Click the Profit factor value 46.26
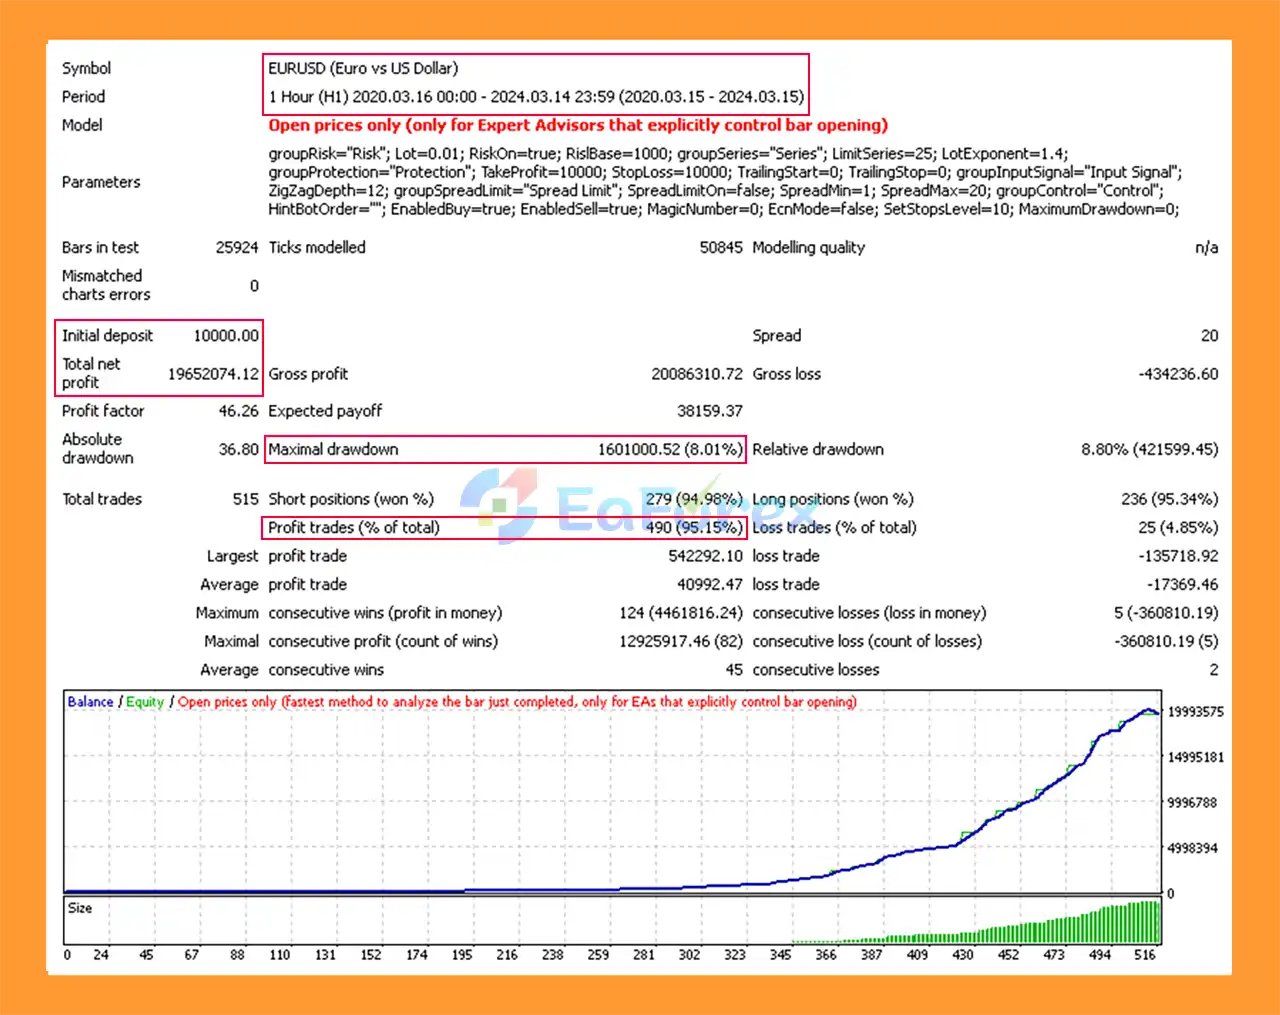1280x1015 pixels. [x=238, y=411]
